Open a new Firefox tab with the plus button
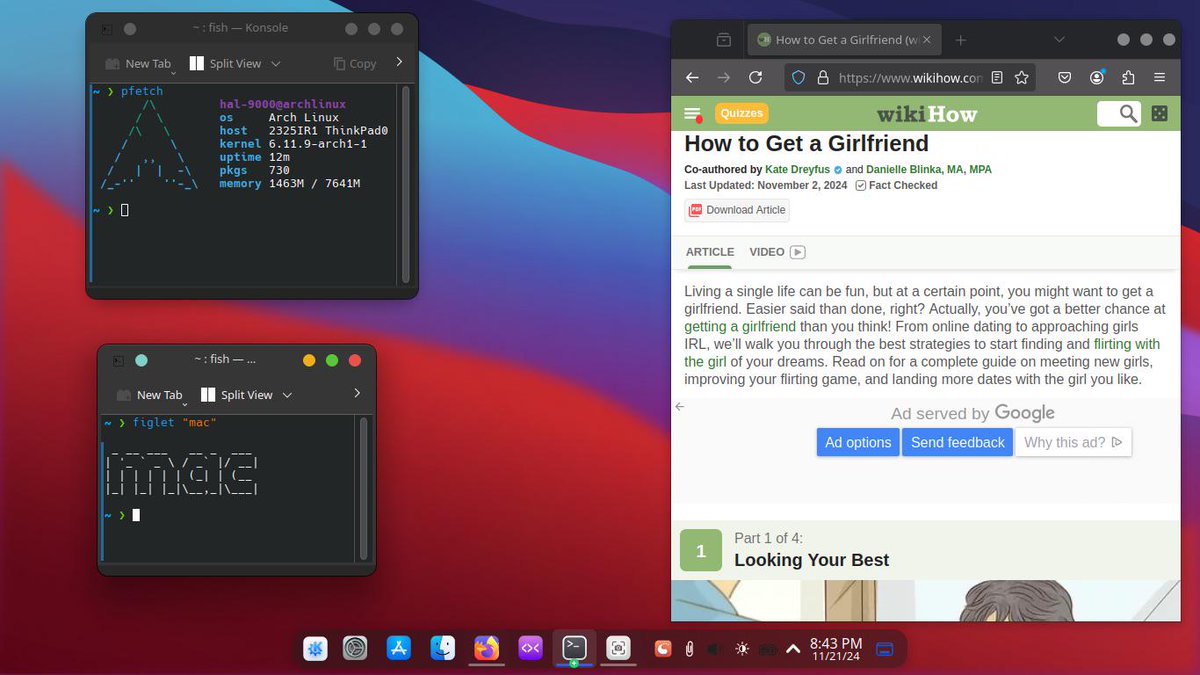Viewport: 1200px width, 675px height. (x=960, y=40)
